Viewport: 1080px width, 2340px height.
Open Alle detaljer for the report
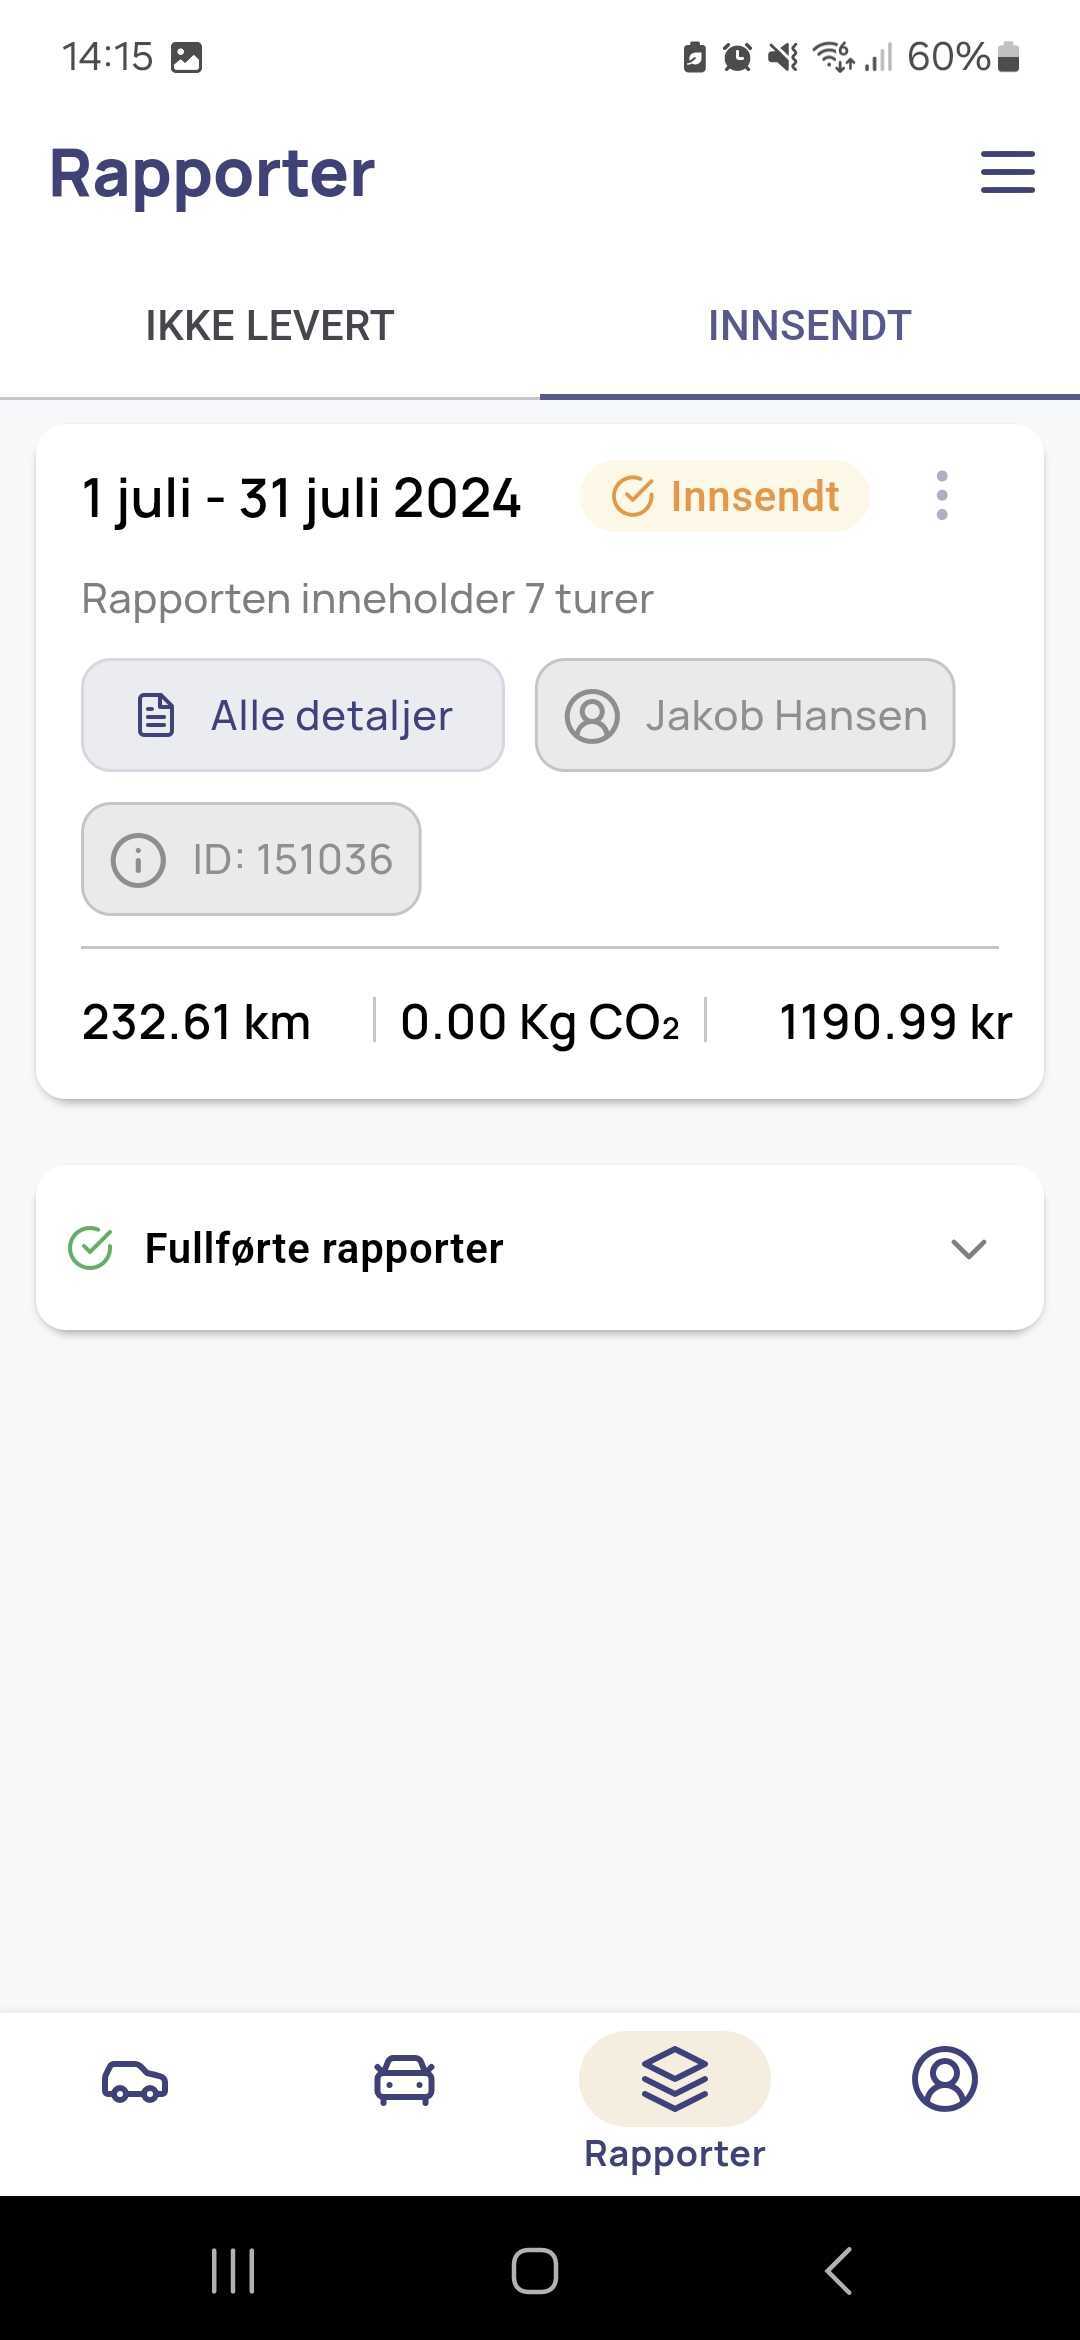293,715
